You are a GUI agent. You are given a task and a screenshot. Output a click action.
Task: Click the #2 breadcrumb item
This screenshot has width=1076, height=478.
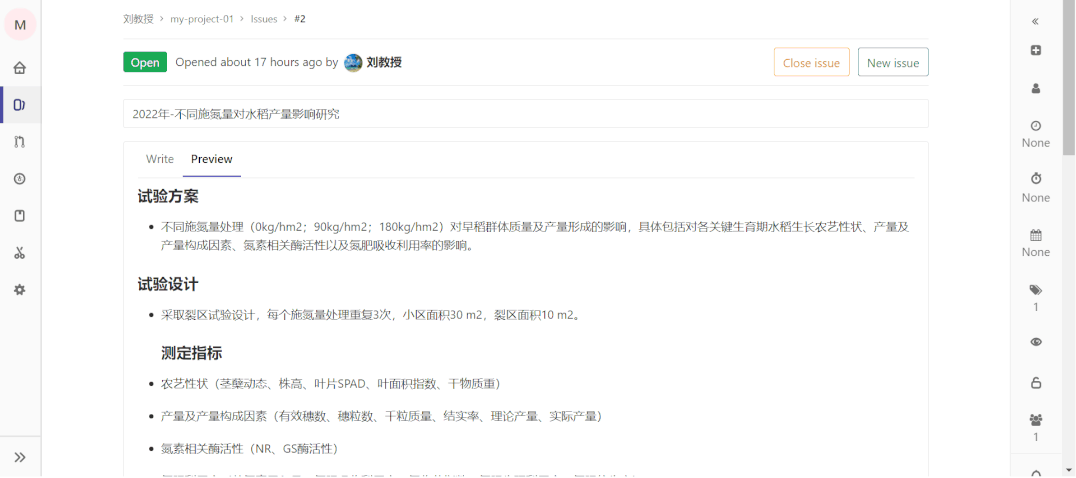click(x=300, y=19)
